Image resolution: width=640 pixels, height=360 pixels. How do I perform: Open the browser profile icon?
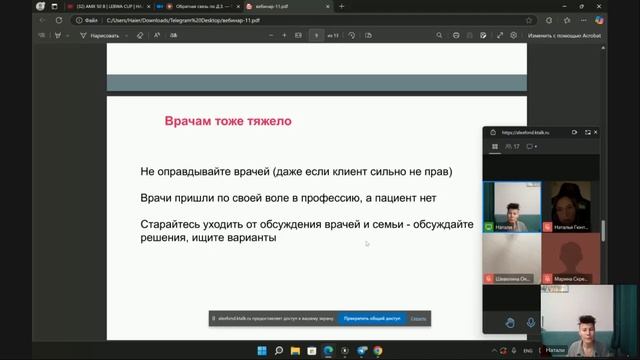click(40, 7)
